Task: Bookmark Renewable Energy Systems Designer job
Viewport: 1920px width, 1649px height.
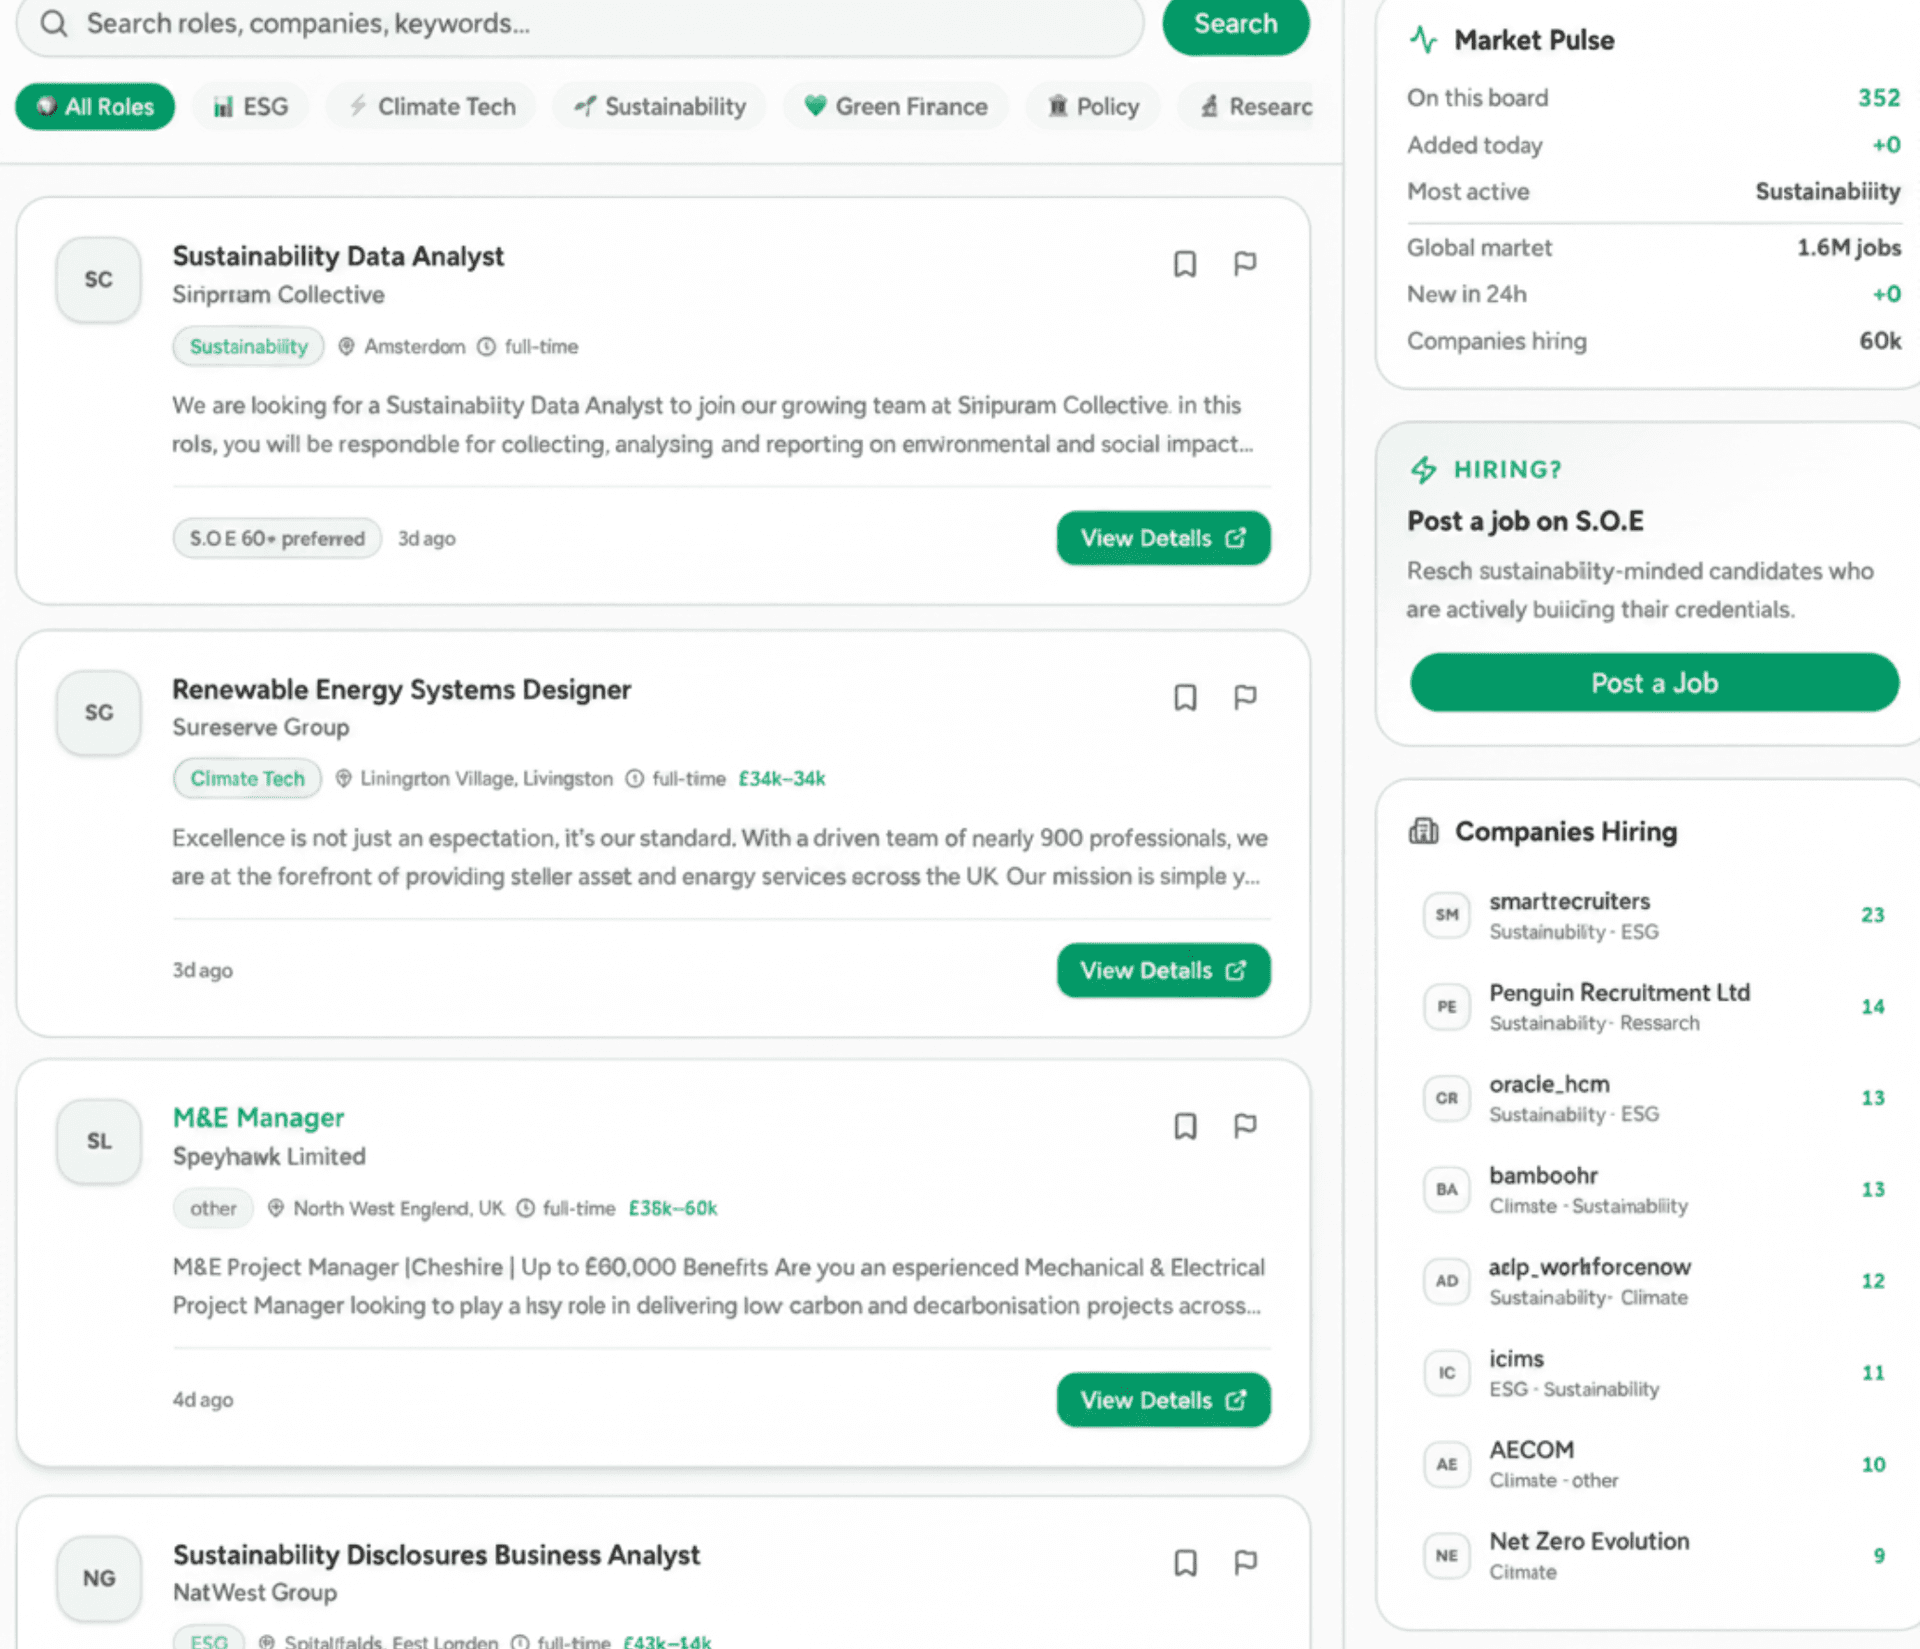Action: [1185, 697]
